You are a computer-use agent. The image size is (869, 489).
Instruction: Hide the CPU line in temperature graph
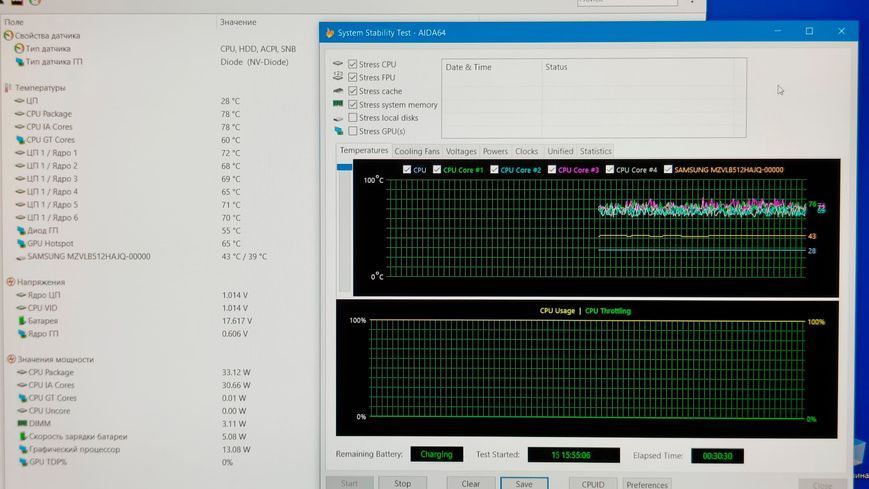(x=407, y=170)
